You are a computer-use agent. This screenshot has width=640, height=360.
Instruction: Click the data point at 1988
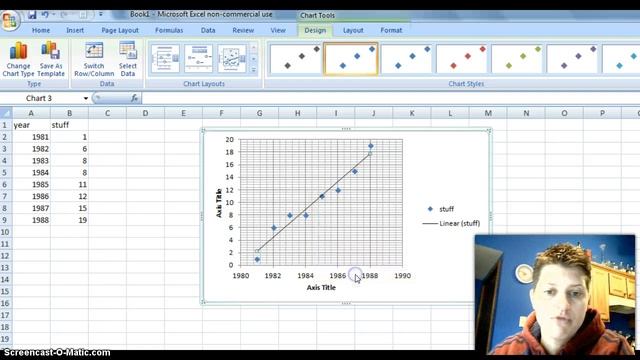[371, 146]
